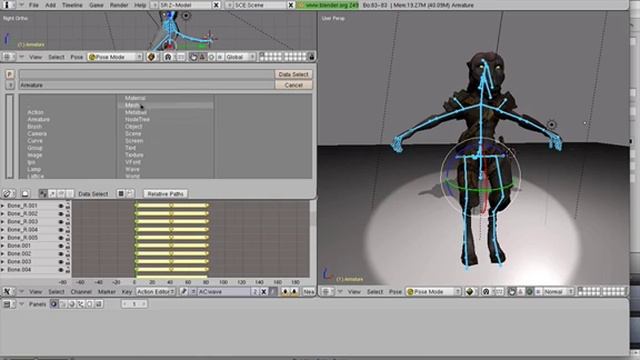Open the Timeline menu

tap(72, 5)
